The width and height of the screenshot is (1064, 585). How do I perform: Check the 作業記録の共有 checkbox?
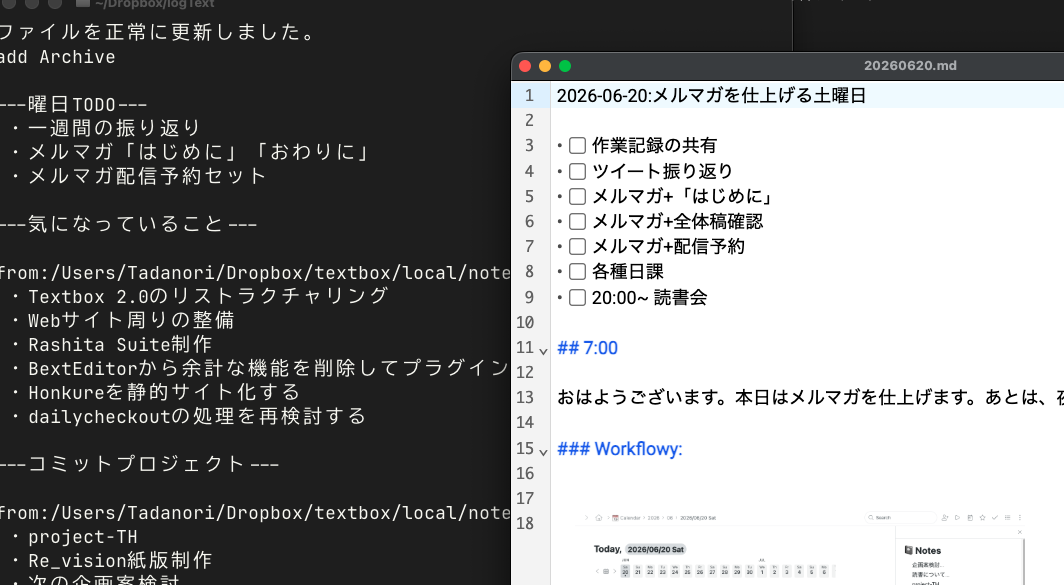tap(577, 145)
